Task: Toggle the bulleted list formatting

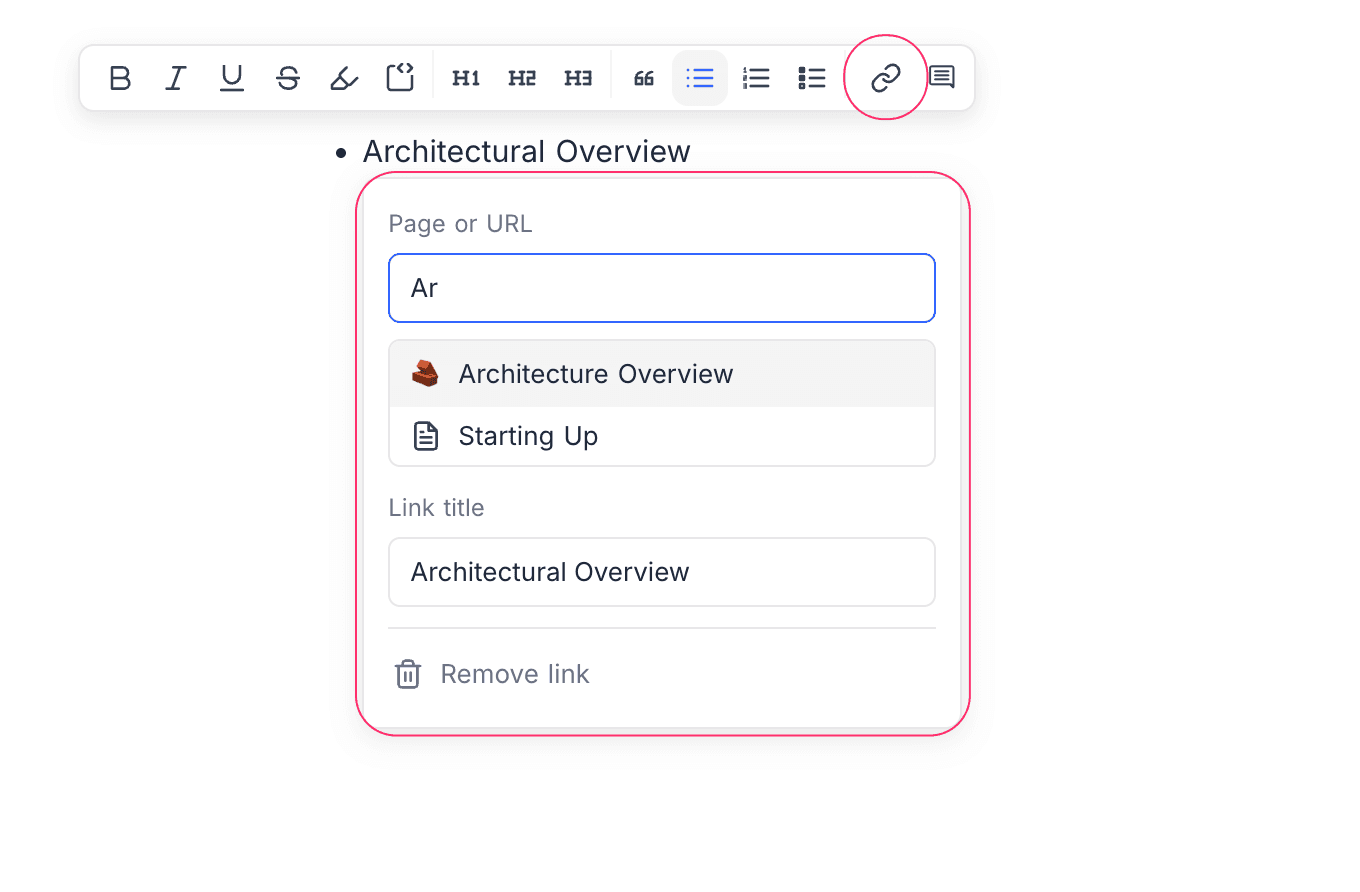Action: point(700,77)
